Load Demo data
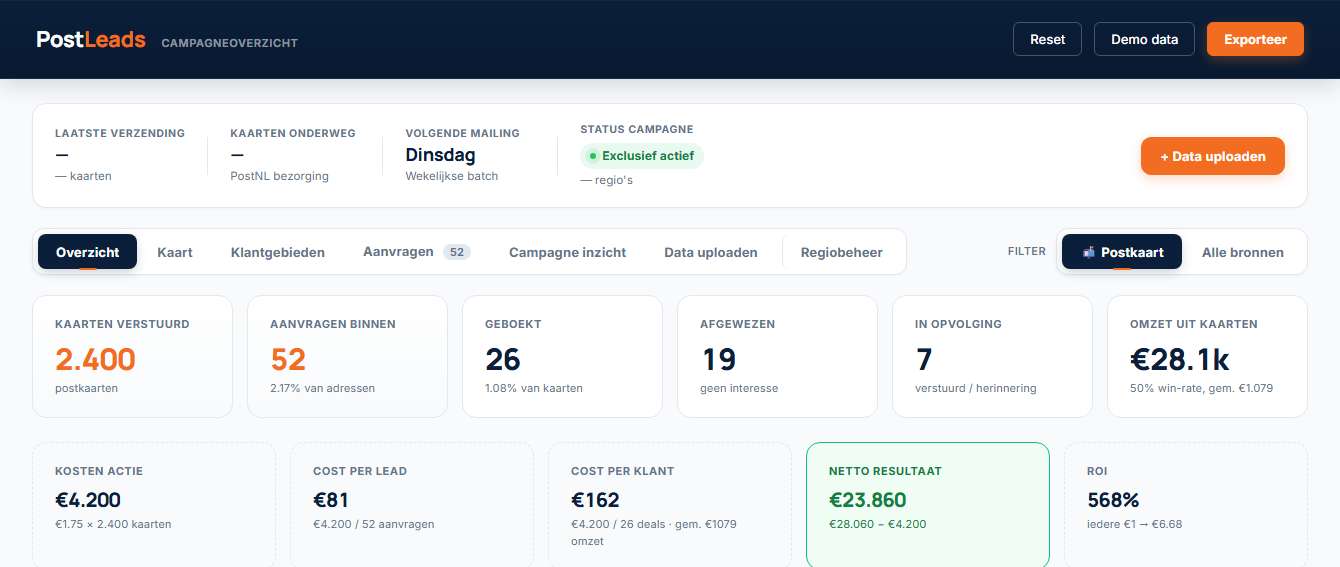This screenshot has width=1340, height=567. (x=1144, y=39)
